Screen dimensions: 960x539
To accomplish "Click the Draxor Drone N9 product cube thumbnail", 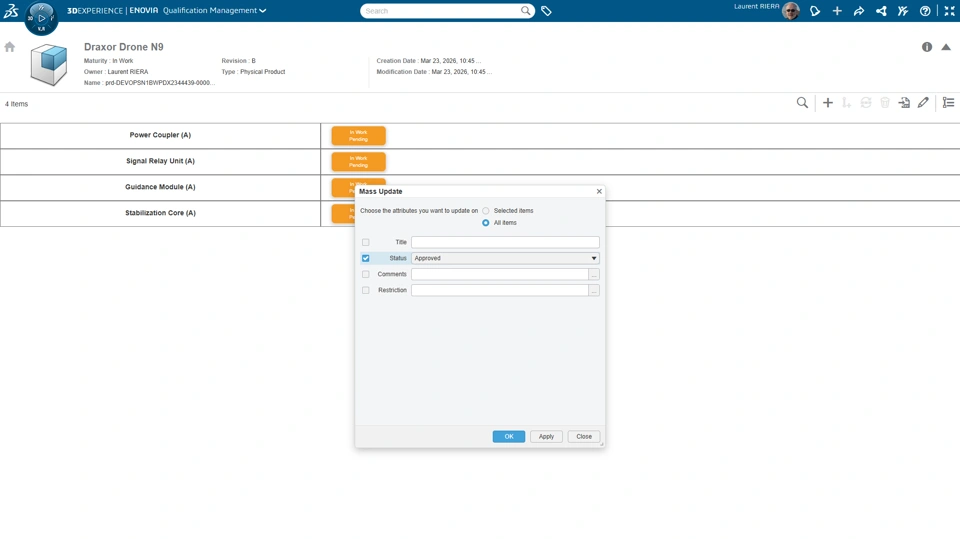I will [x=49, y=64].
